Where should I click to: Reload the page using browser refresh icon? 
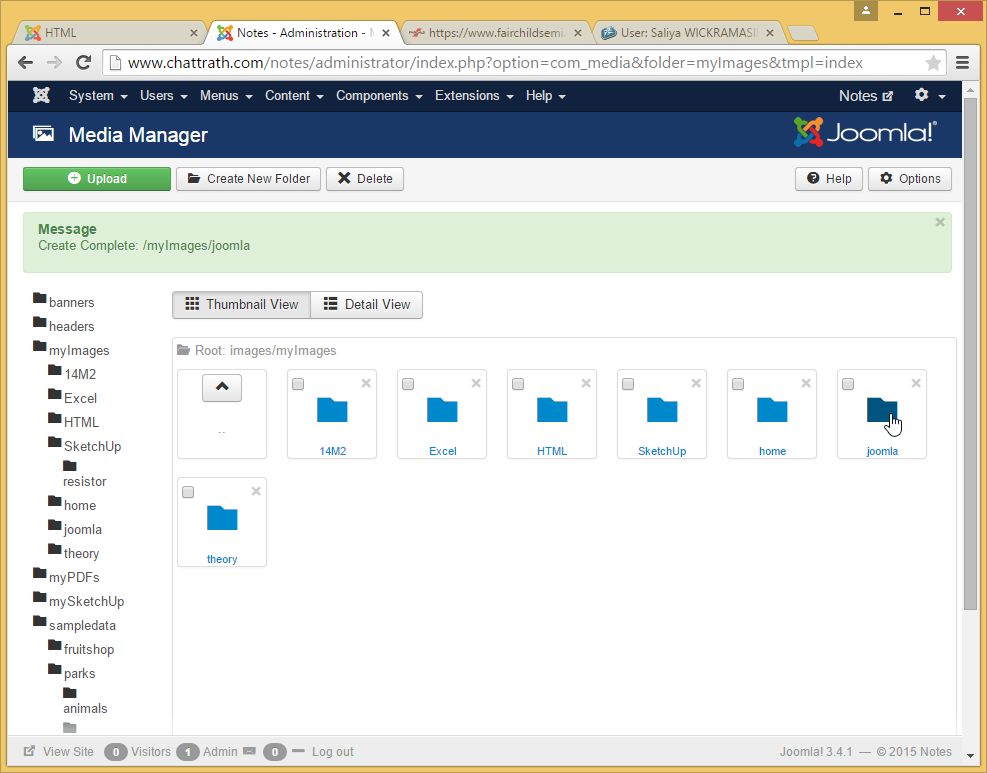click(84, 63)
